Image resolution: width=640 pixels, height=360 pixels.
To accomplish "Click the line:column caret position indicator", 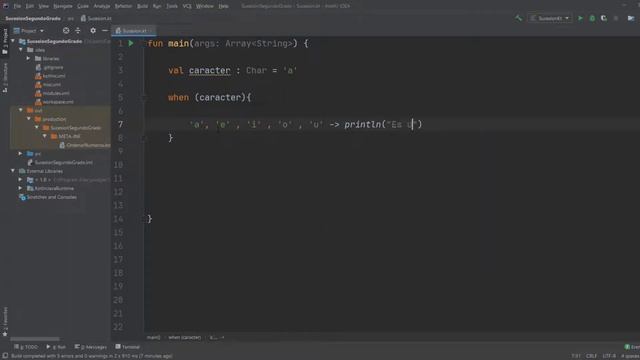I will coord(576,356).
